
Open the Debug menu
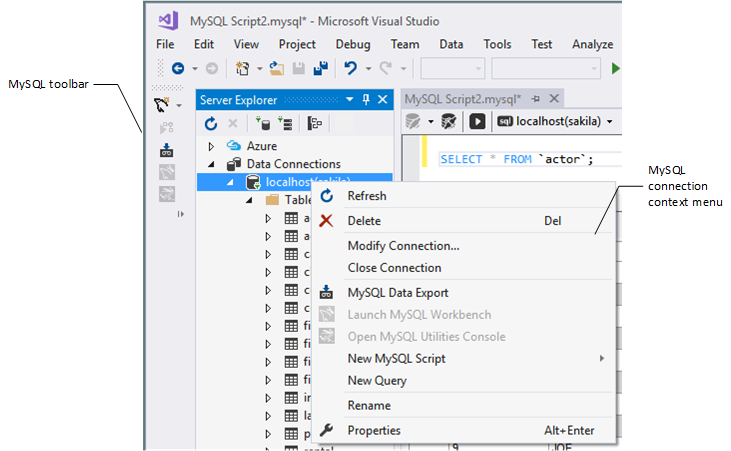353,44
